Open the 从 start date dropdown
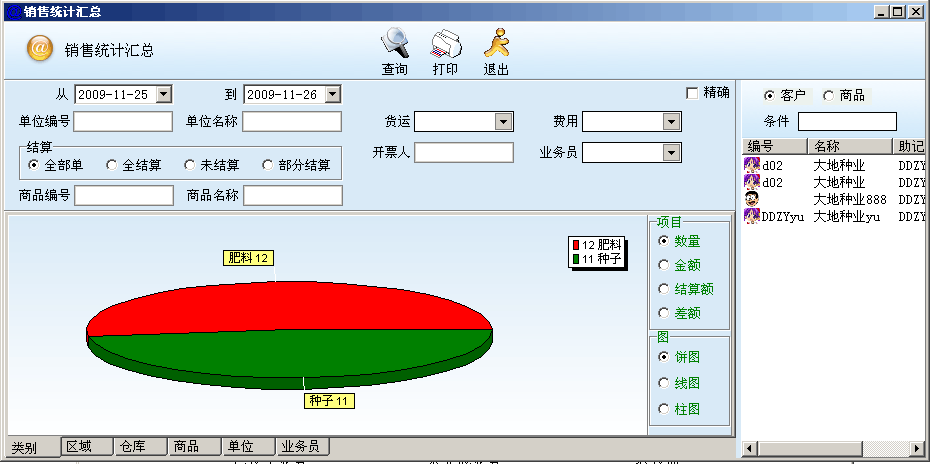This screenshot has width=930, height=464. click(164, 94)
